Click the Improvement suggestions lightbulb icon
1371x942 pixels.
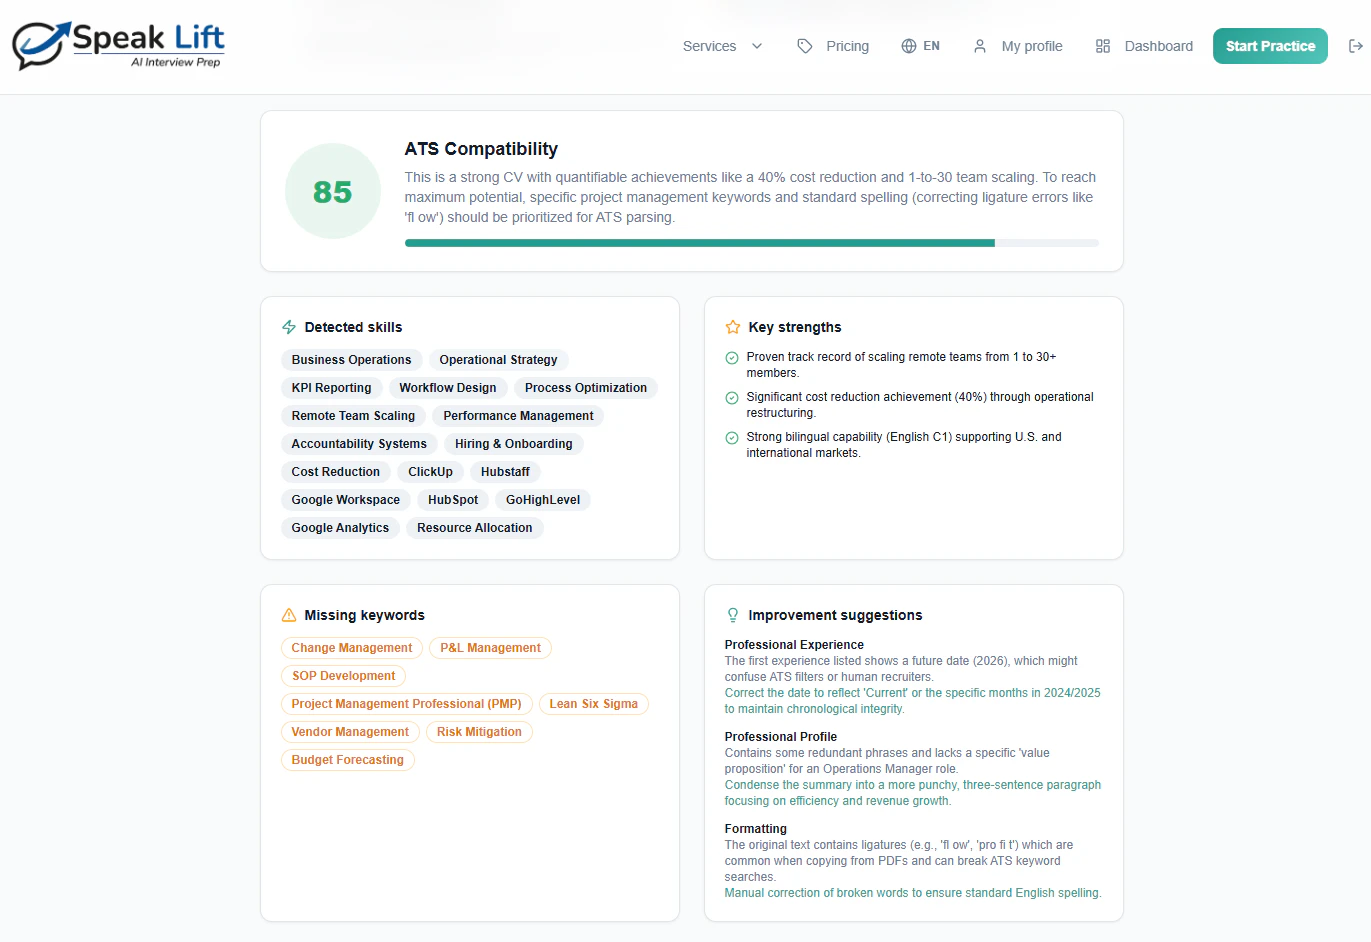tap(733, 615)
